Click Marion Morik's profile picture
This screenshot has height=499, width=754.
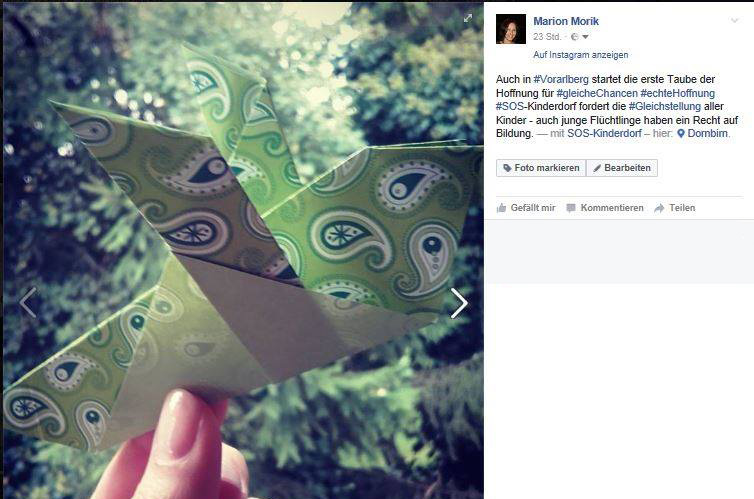tap(511, 29)
